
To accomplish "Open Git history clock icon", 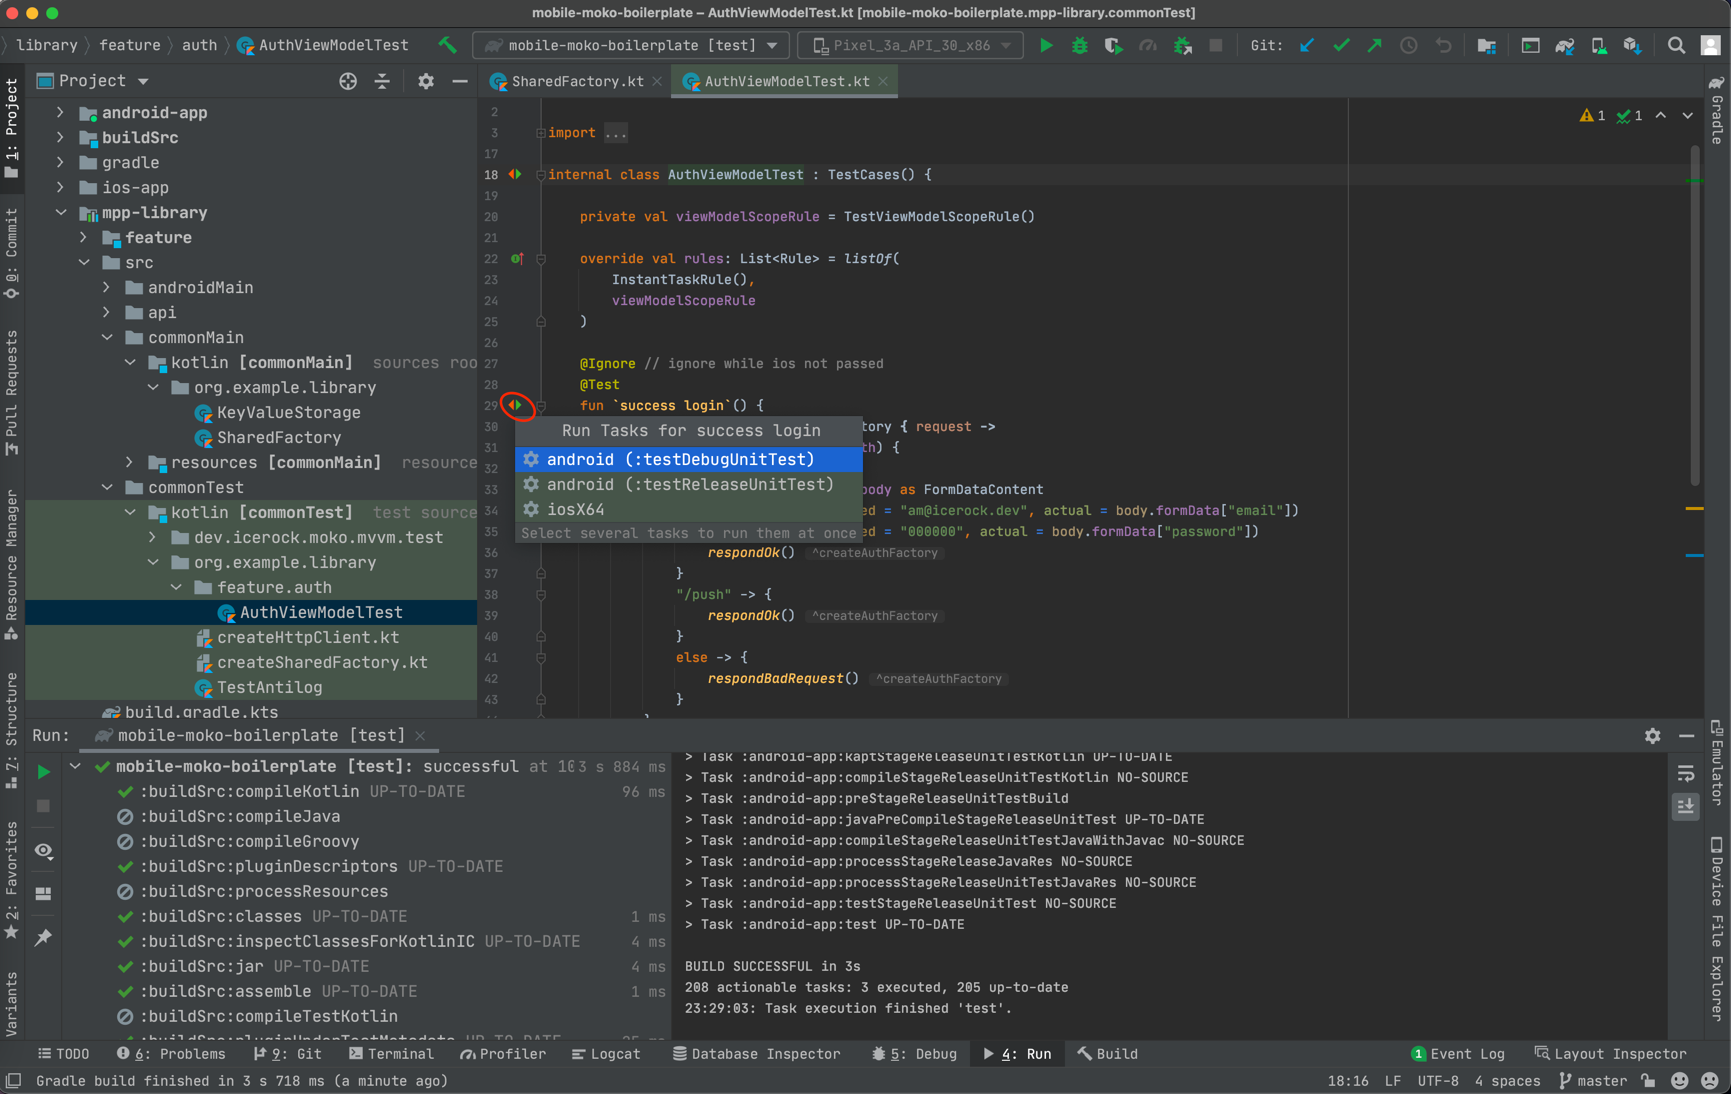I will [1409, 45].
